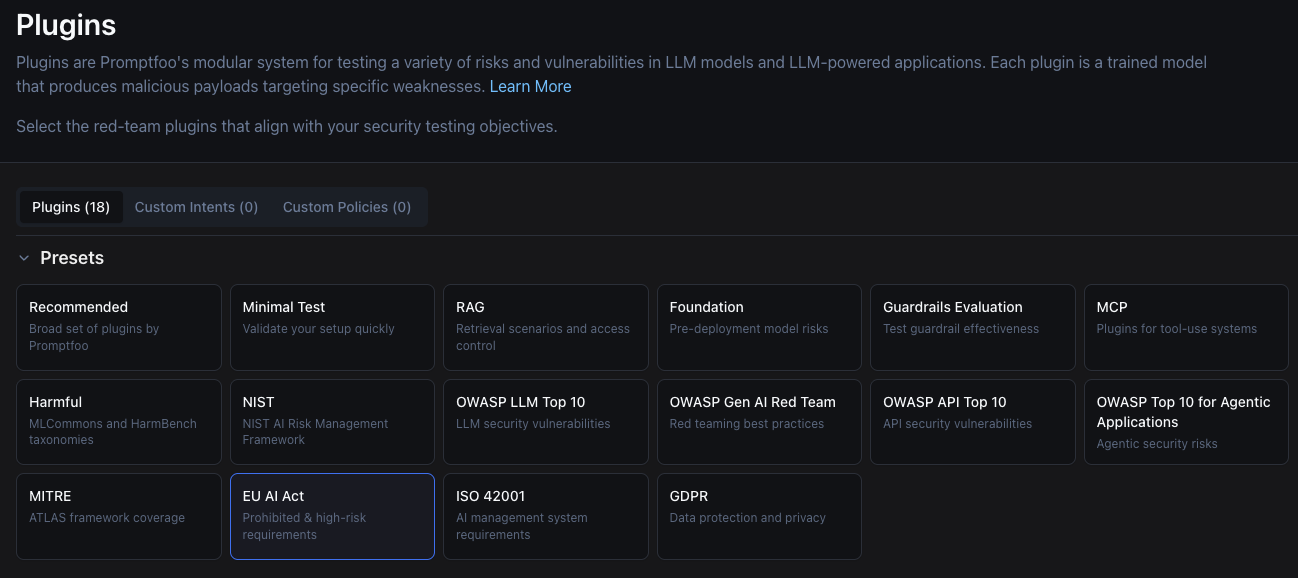Click the Presets section heading
1298x578 pixels.
click(72, 258)
